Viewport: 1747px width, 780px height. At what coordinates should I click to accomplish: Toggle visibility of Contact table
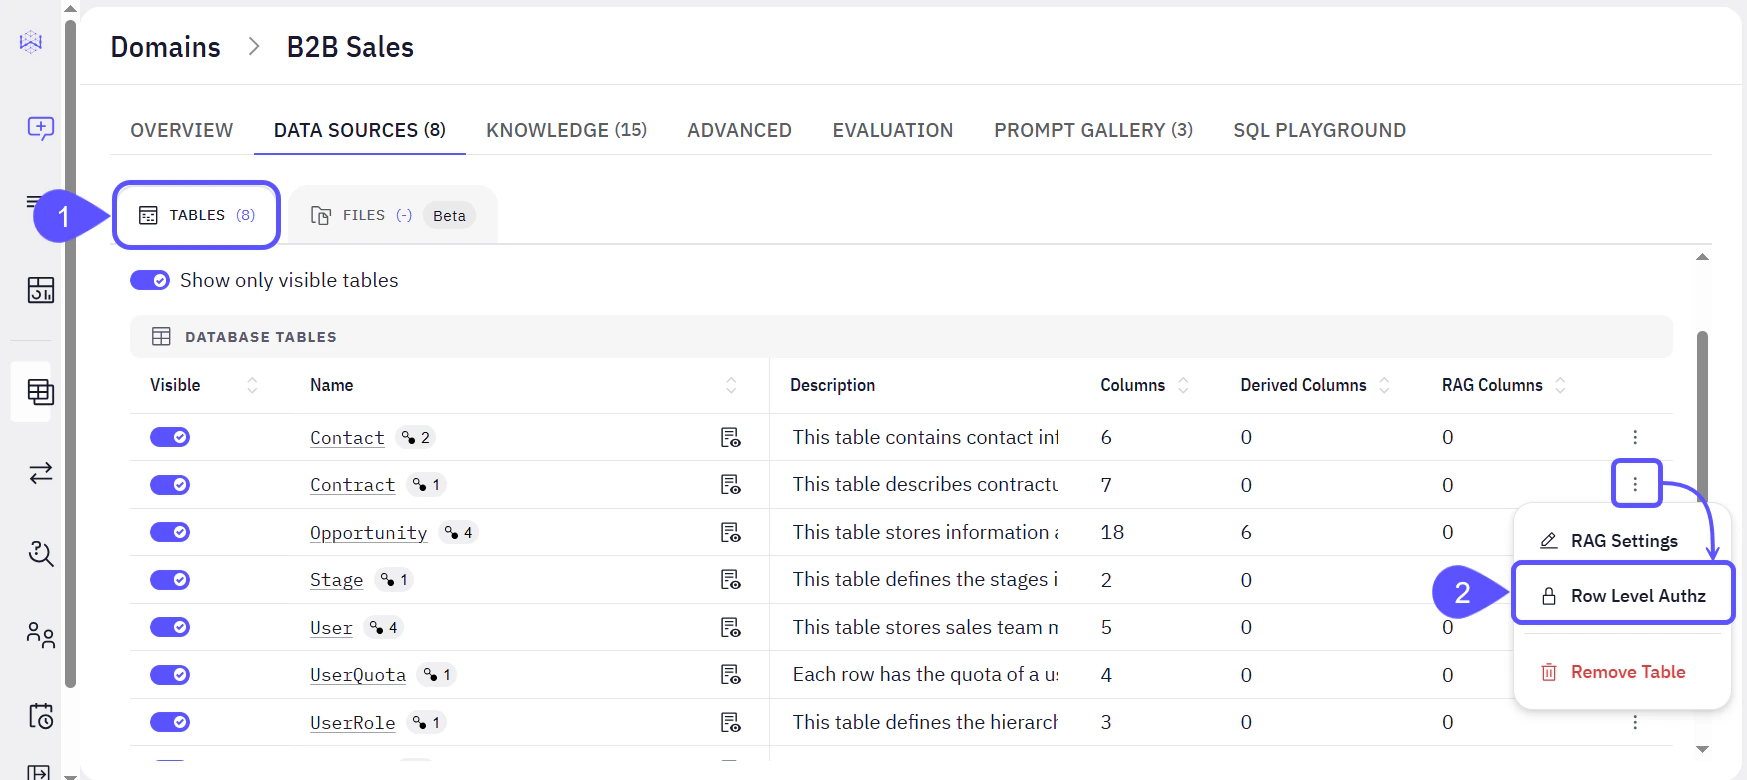(x=170, y=437)
